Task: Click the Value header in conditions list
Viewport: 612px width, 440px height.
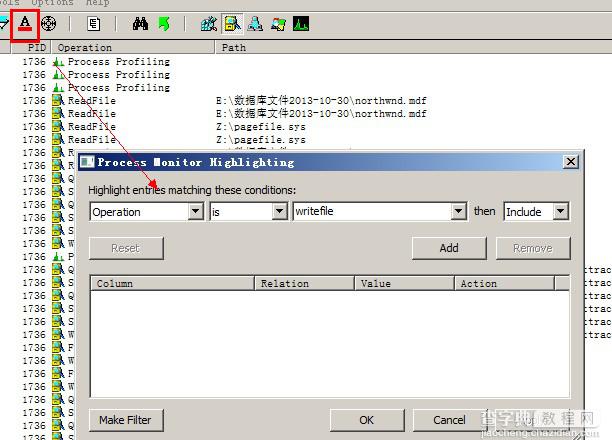Action: tap(404, 283)
